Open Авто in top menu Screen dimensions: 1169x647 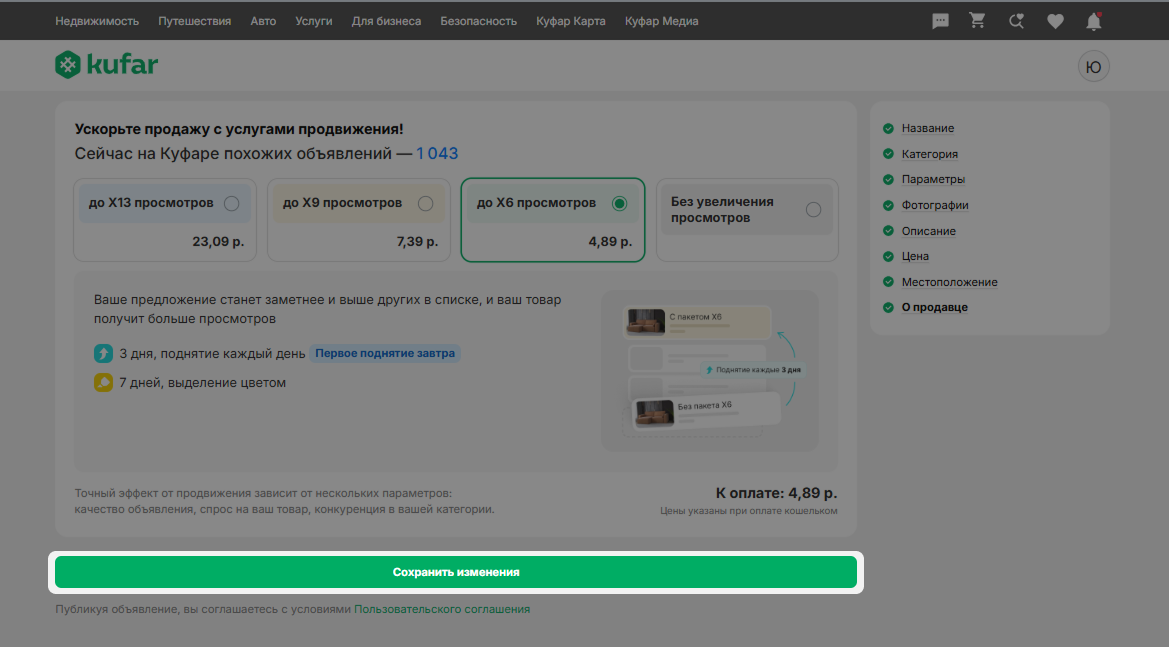tap(263, 21)
